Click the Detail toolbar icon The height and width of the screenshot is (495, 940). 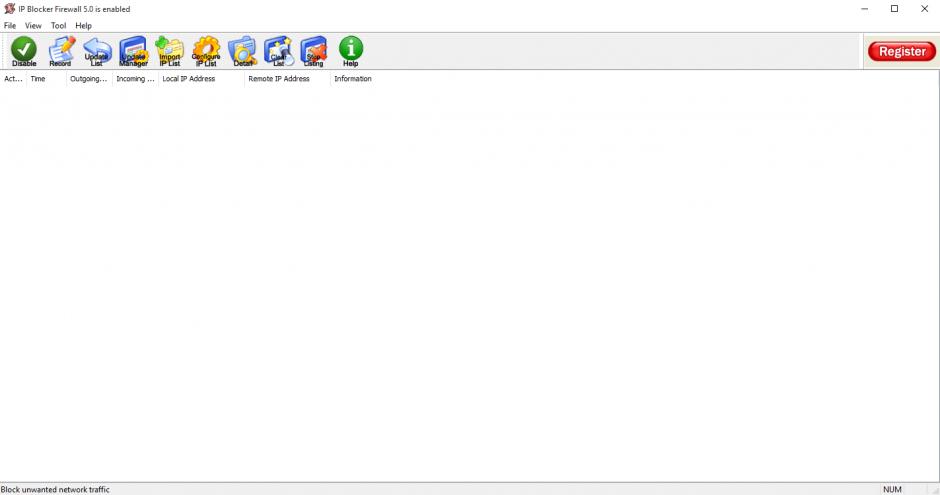click(242, 52)
